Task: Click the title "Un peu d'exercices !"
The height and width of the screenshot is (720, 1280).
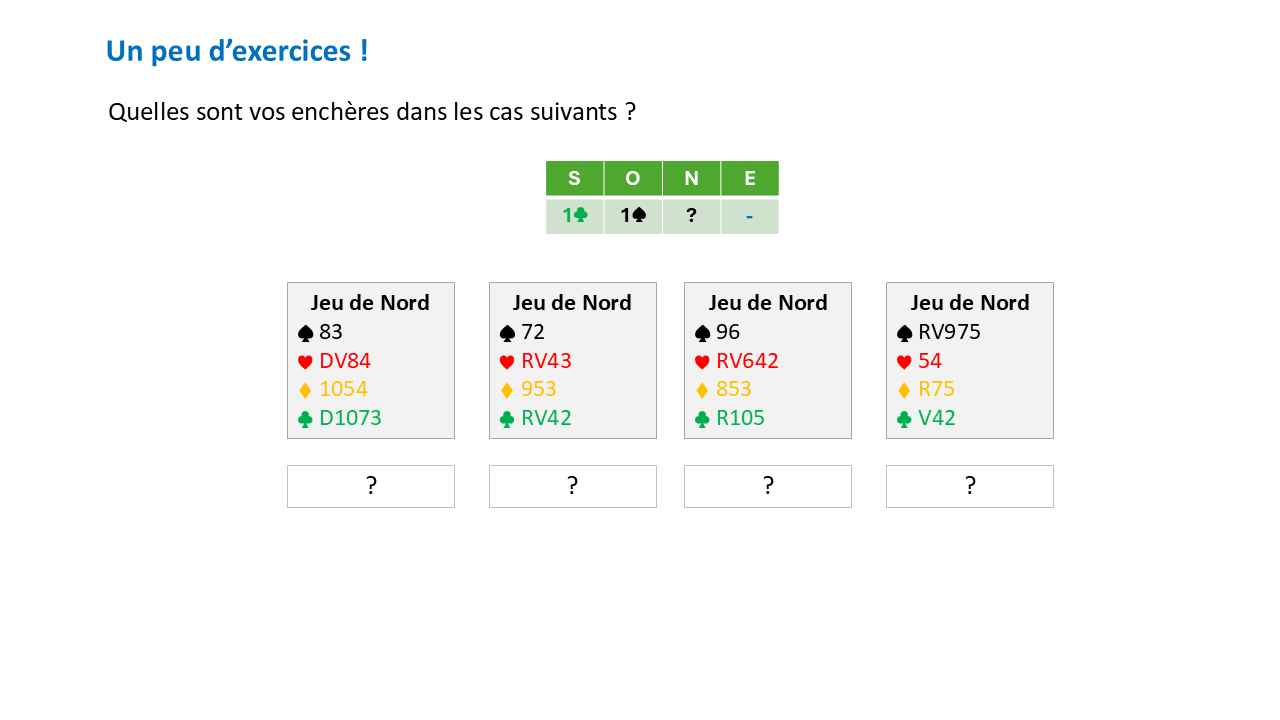Action: point(237,51)
